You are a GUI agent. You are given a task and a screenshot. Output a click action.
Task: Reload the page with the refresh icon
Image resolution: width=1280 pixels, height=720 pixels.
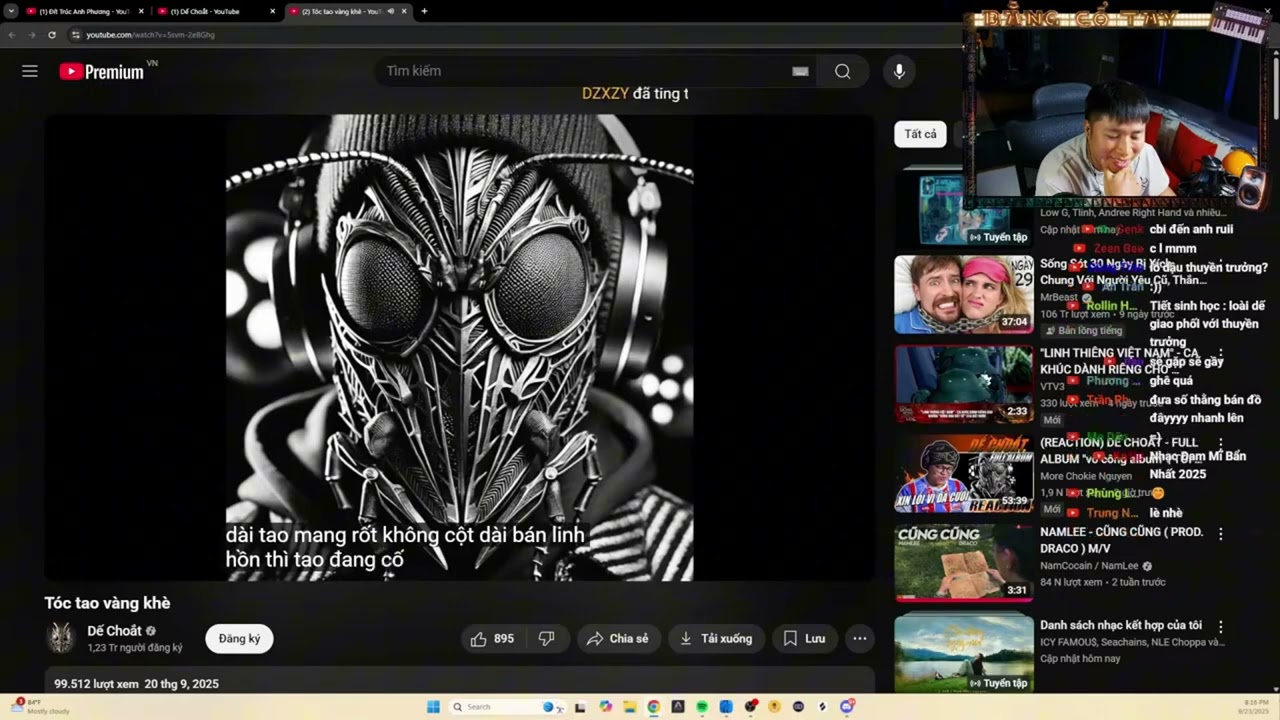click(52, 34)
